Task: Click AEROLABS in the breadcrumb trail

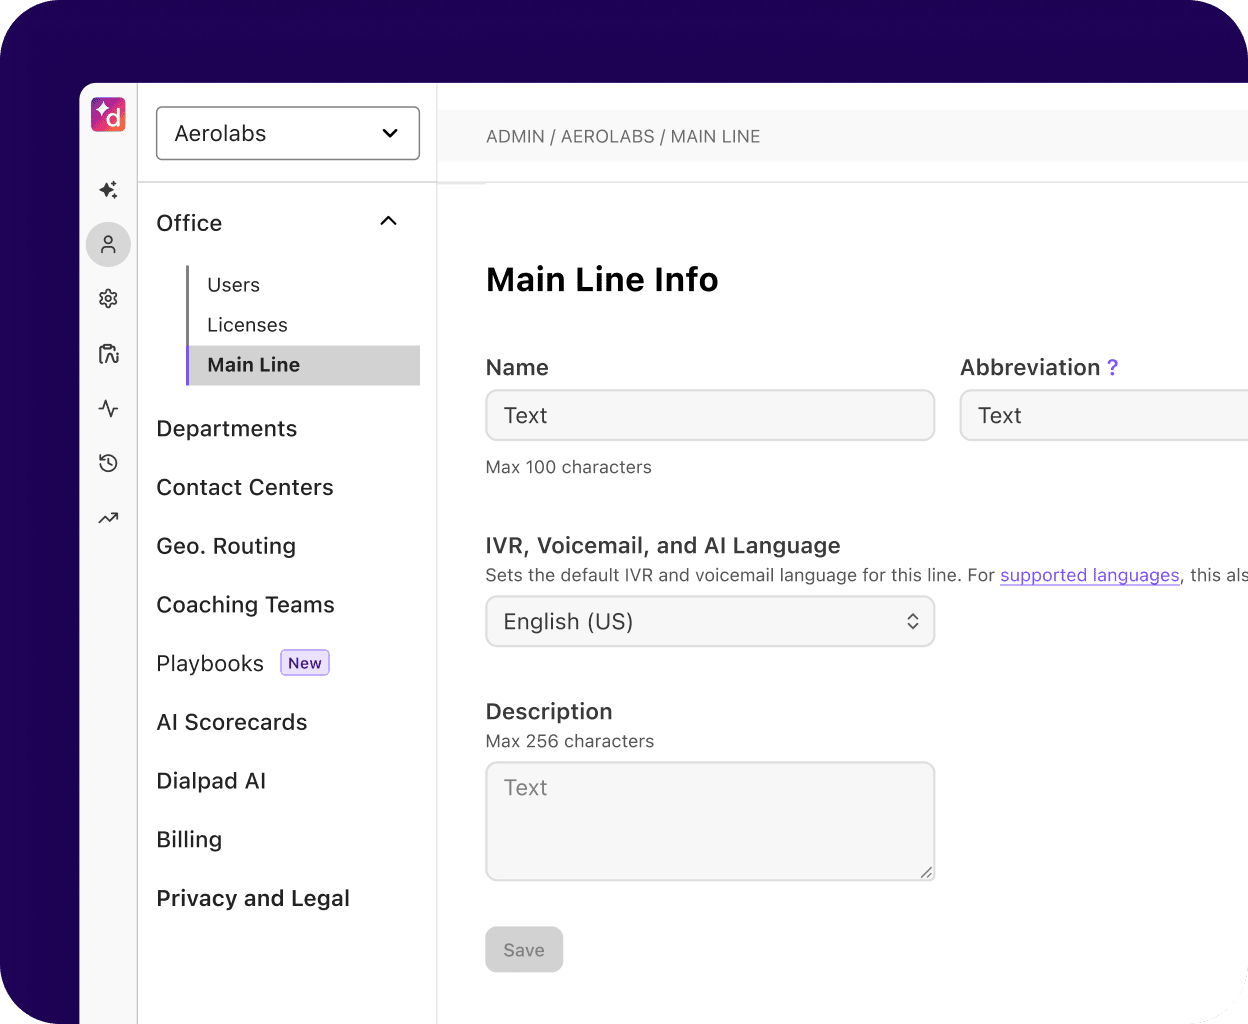Action: pos(609,136)
